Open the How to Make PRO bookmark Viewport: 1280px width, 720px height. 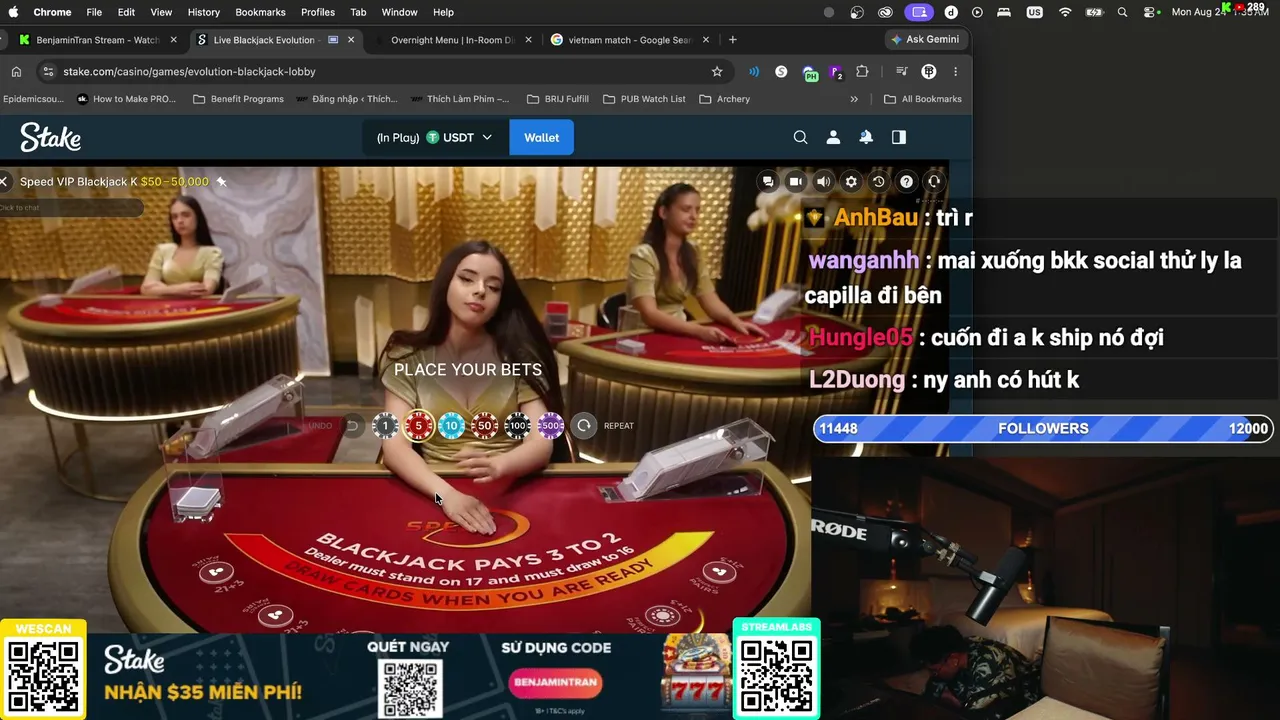(x=126, y=99)
